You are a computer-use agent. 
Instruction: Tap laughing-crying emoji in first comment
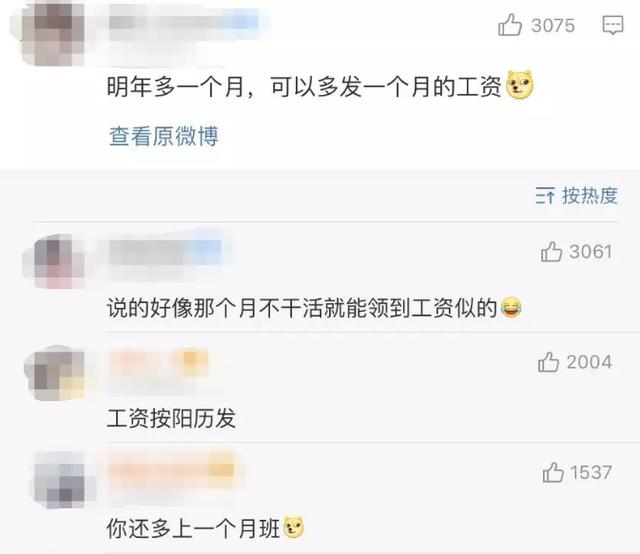511,308
